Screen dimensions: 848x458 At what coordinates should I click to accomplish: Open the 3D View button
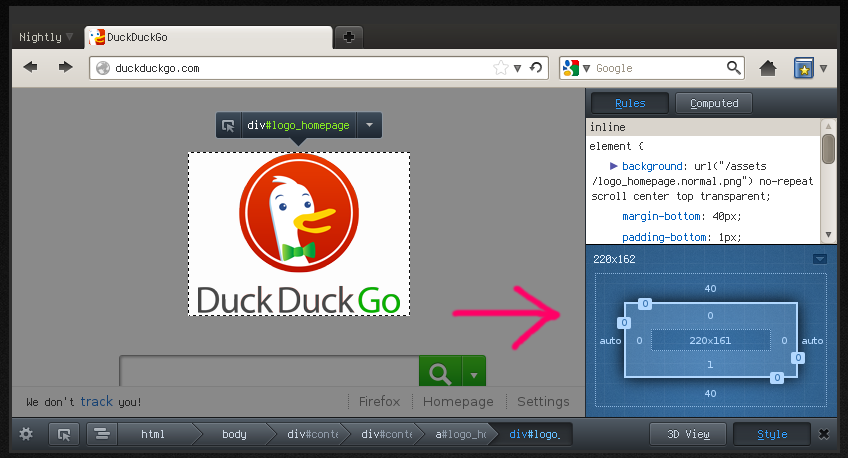[688, 434]
